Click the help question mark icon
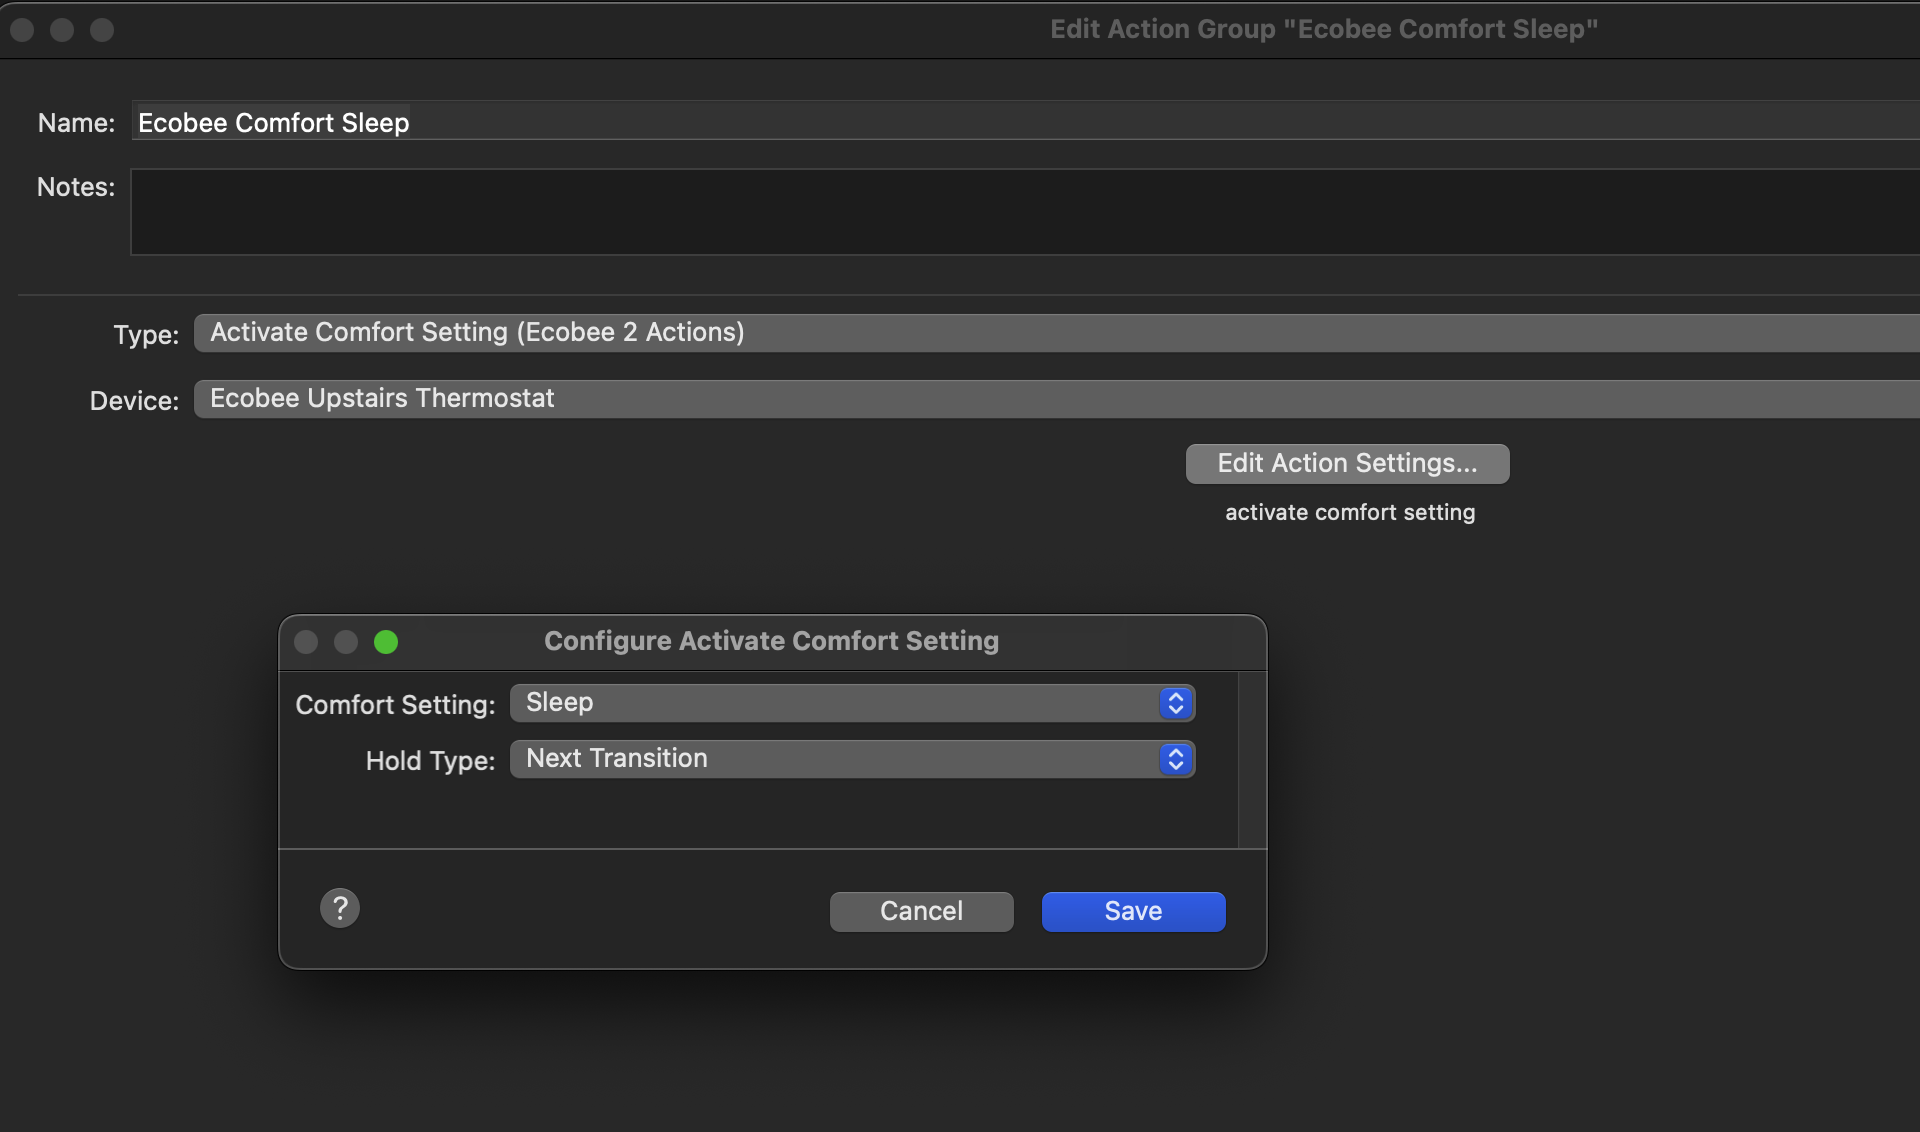This screenshot has height=1132, width=1920. 340,908
